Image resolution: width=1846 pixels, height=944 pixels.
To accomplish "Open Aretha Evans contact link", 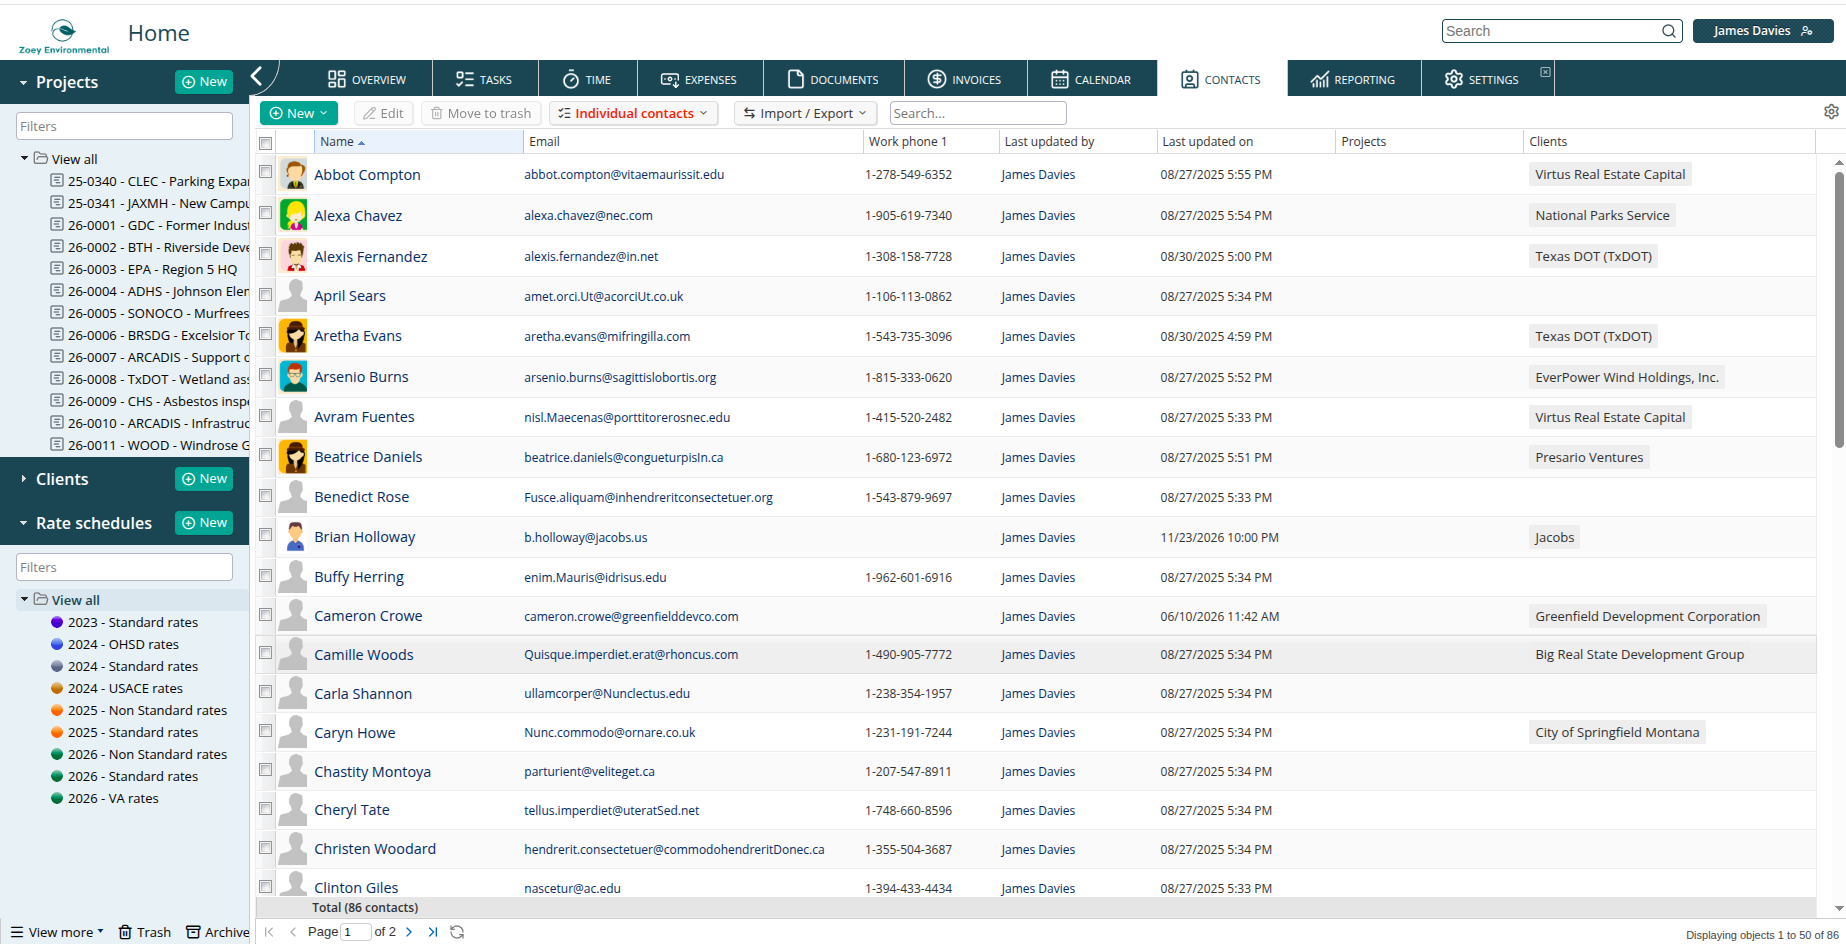I will click(357, 336).
